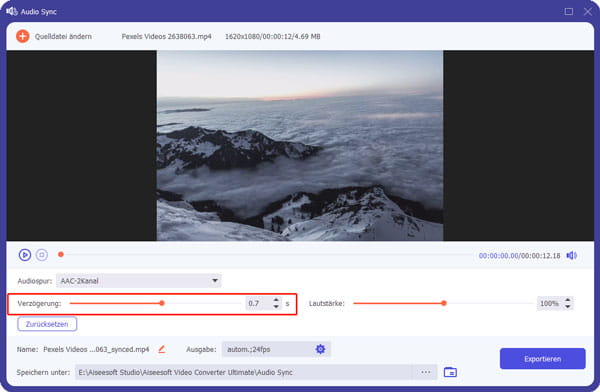
Task: Decrease the volume percentage with the down arrow
Action: coord(568,307)
